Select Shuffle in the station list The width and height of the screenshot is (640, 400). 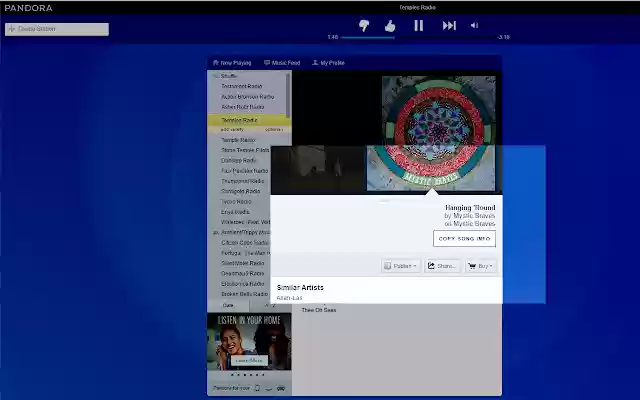229,76
